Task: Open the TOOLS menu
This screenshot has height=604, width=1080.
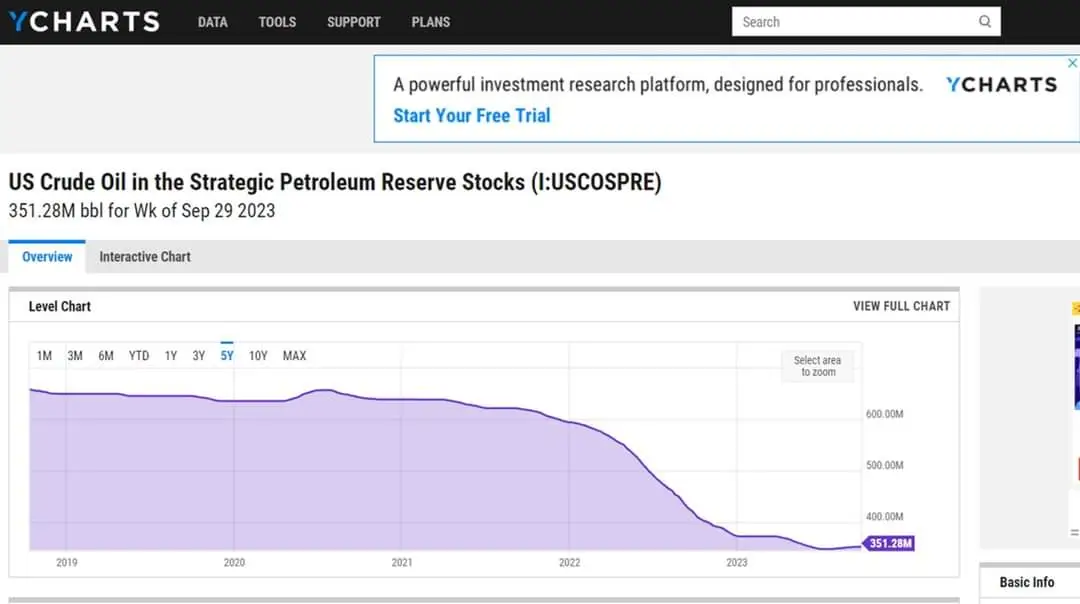Action: [x=277, y=22]
